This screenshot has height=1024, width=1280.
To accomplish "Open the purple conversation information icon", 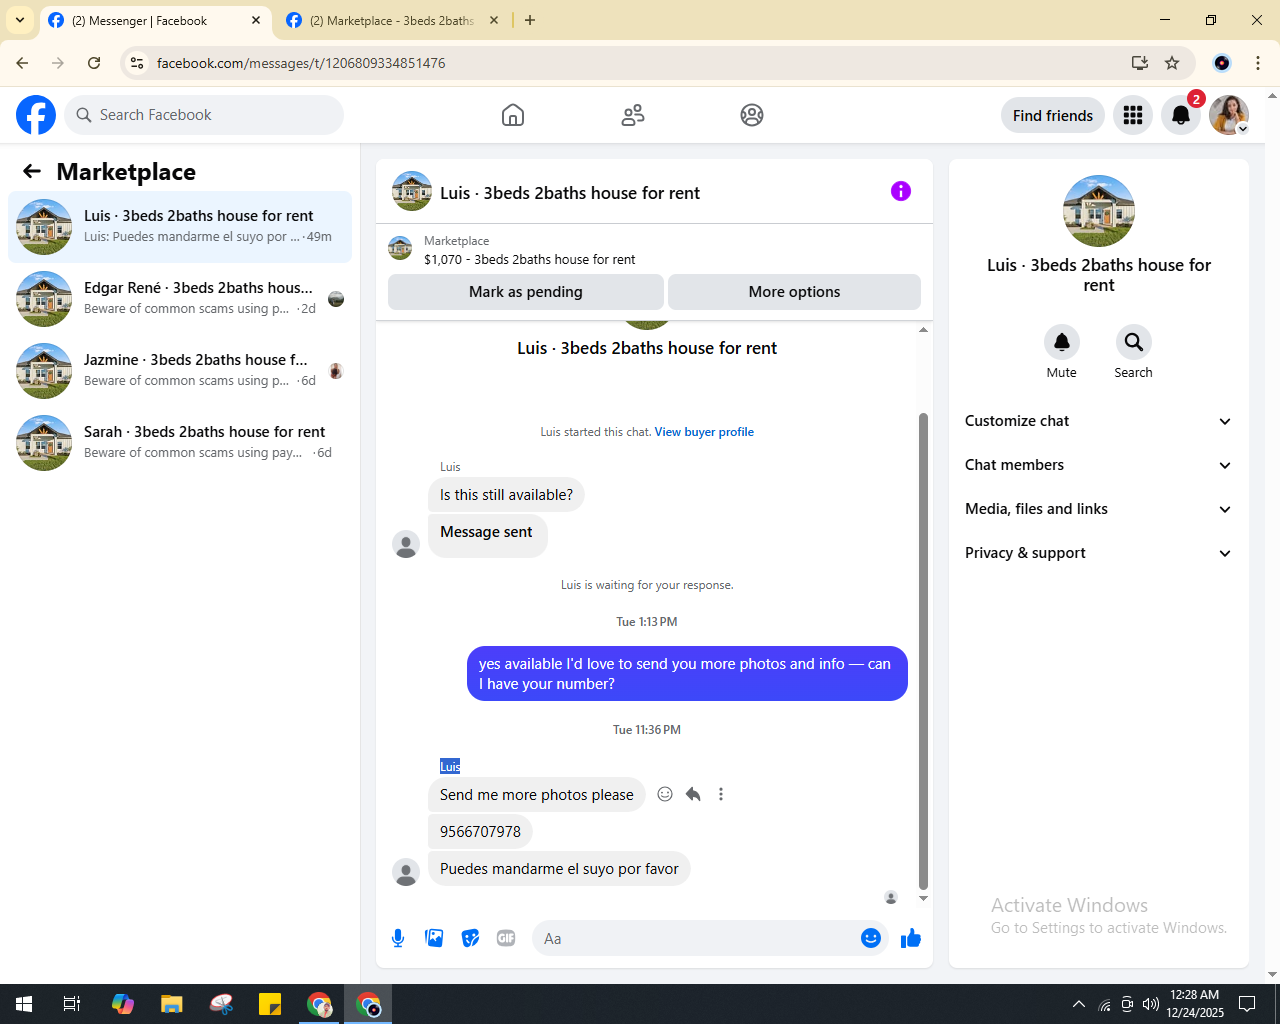I will click(901, 191).
